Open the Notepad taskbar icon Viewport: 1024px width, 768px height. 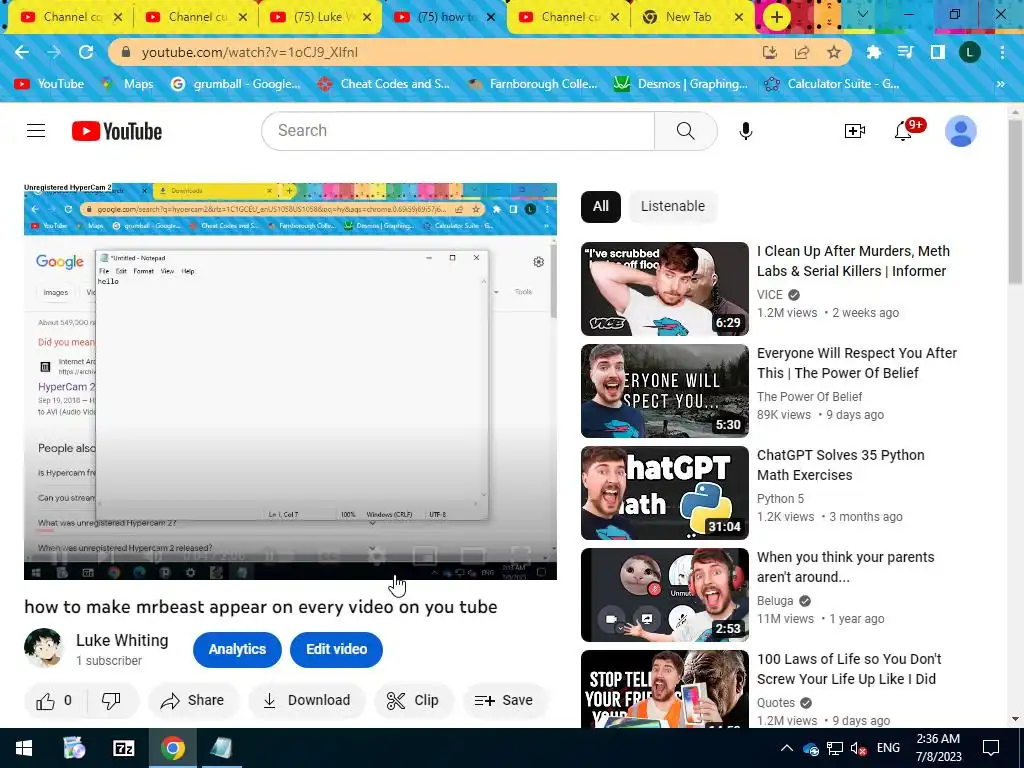(221, 748)
